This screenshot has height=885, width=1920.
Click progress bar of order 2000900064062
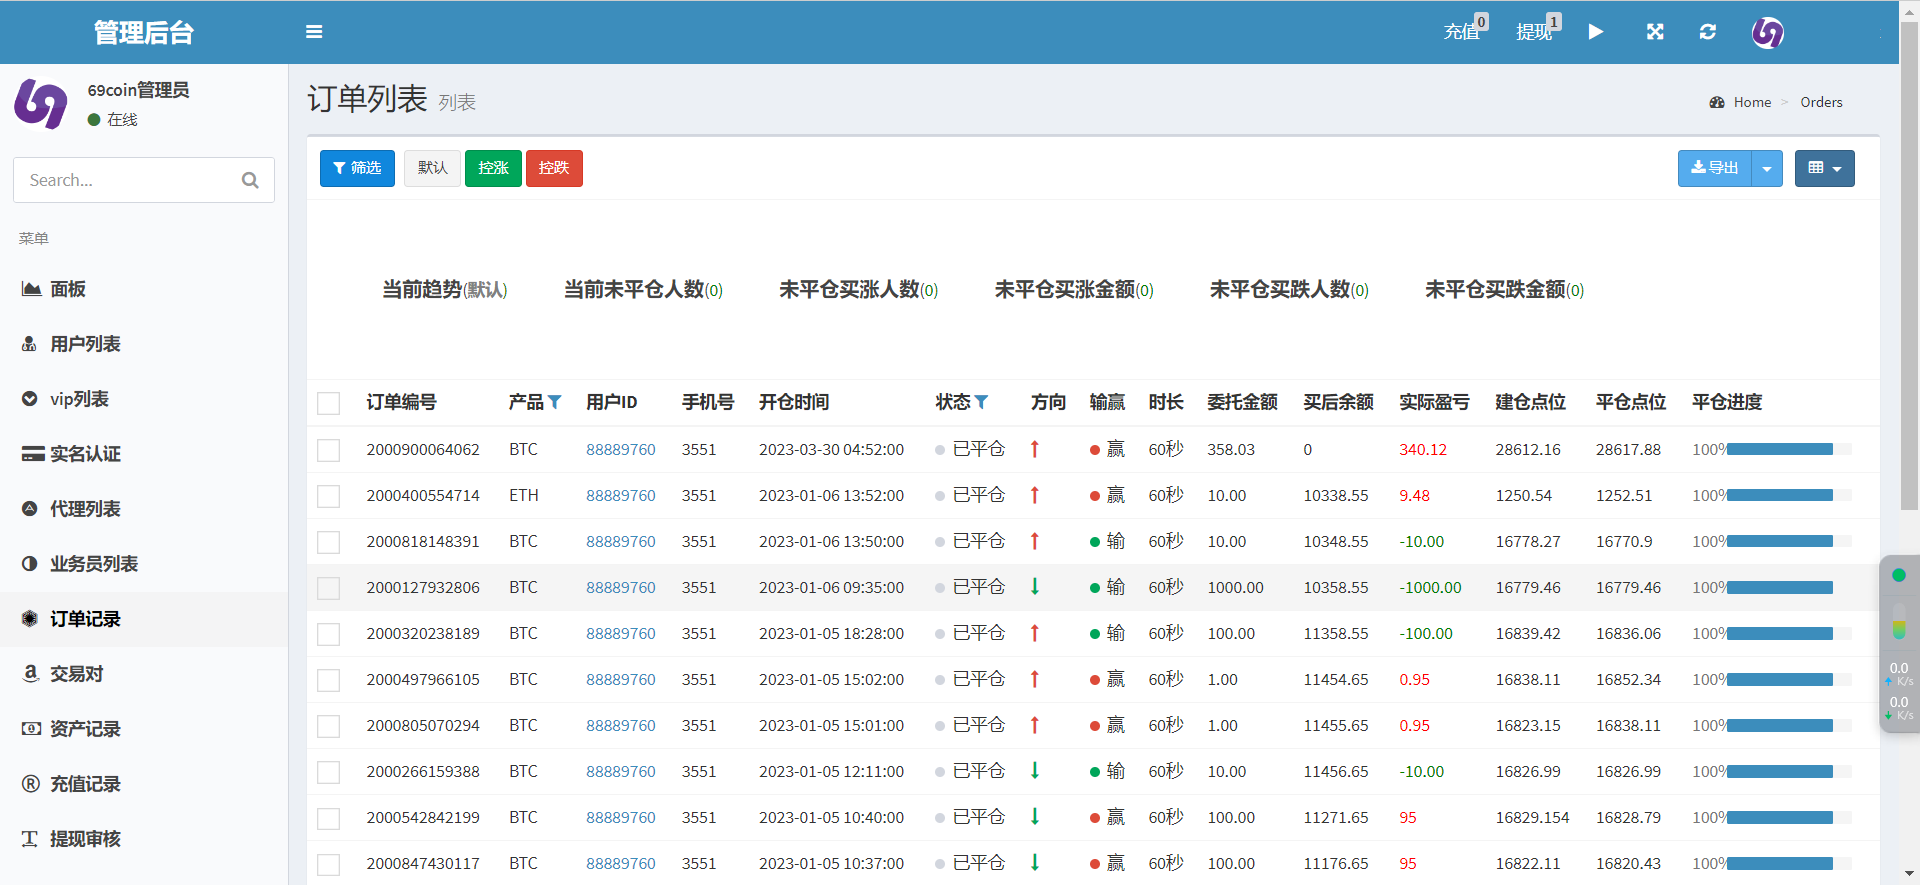point(1789,450)
